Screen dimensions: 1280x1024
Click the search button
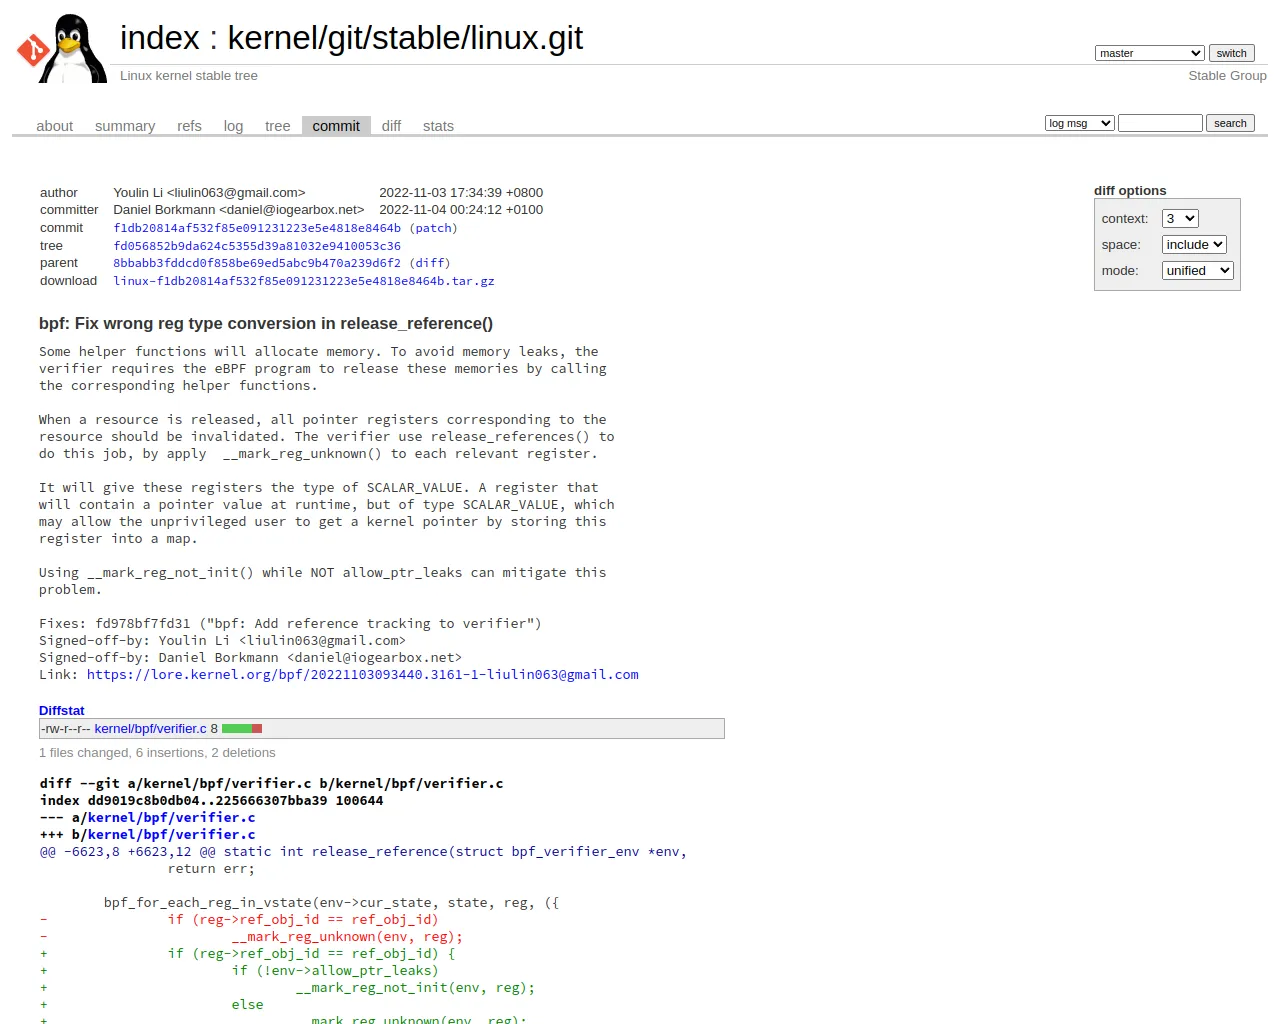click(x=1230, y=123)
